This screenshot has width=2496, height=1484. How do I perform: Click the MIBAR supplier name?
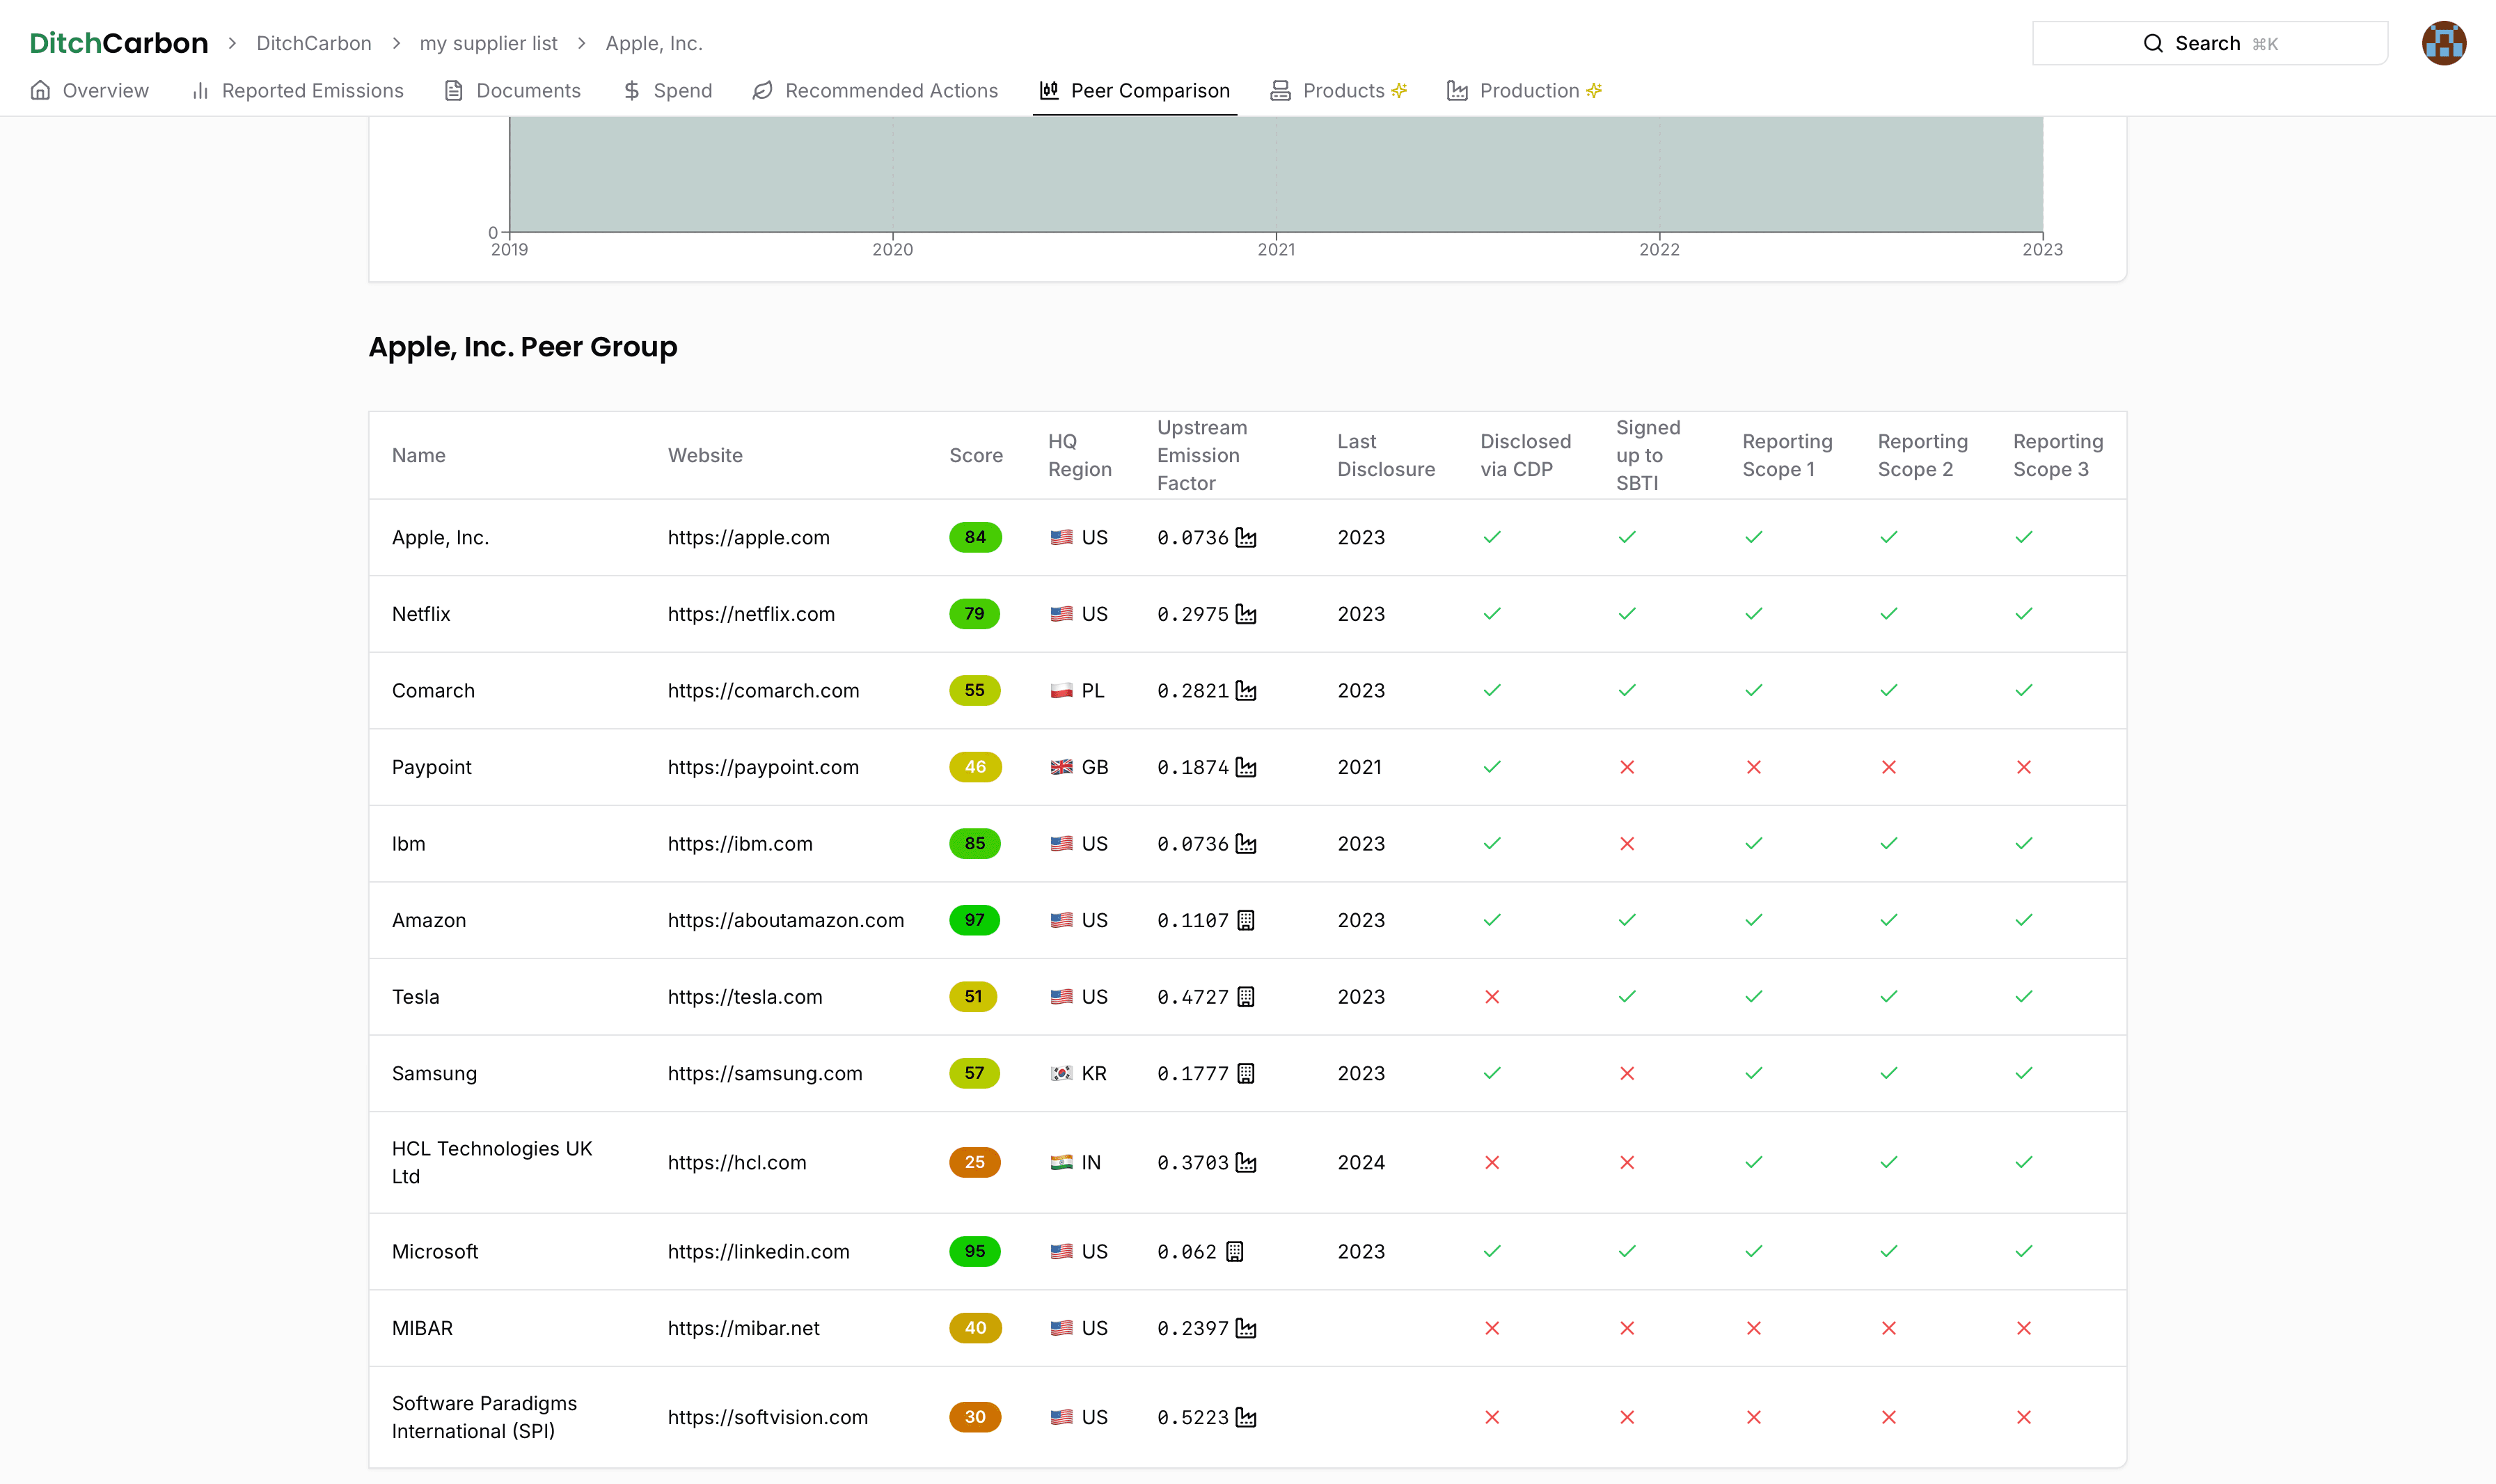(x=422, y=1328)
